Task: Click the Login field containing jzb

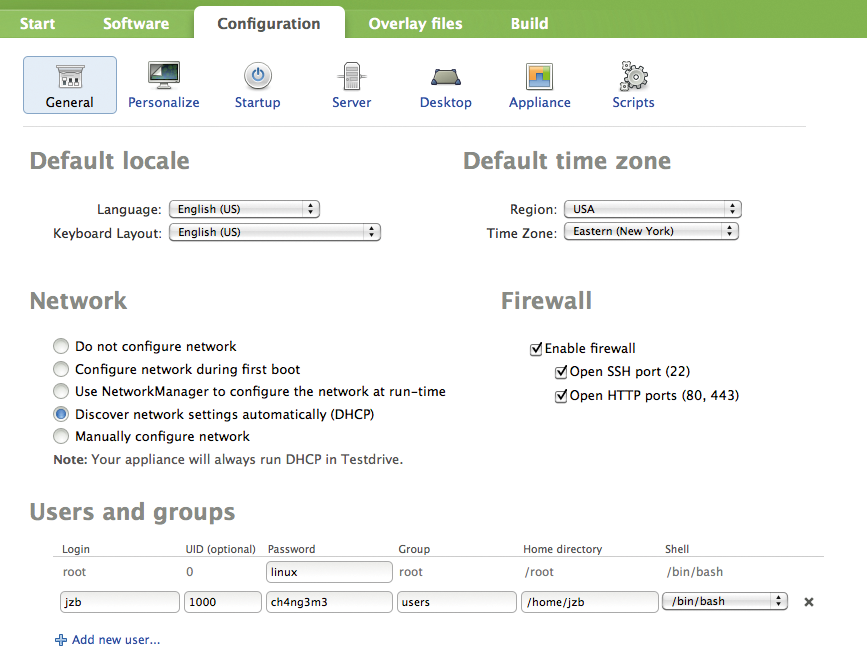Action: 119,602
